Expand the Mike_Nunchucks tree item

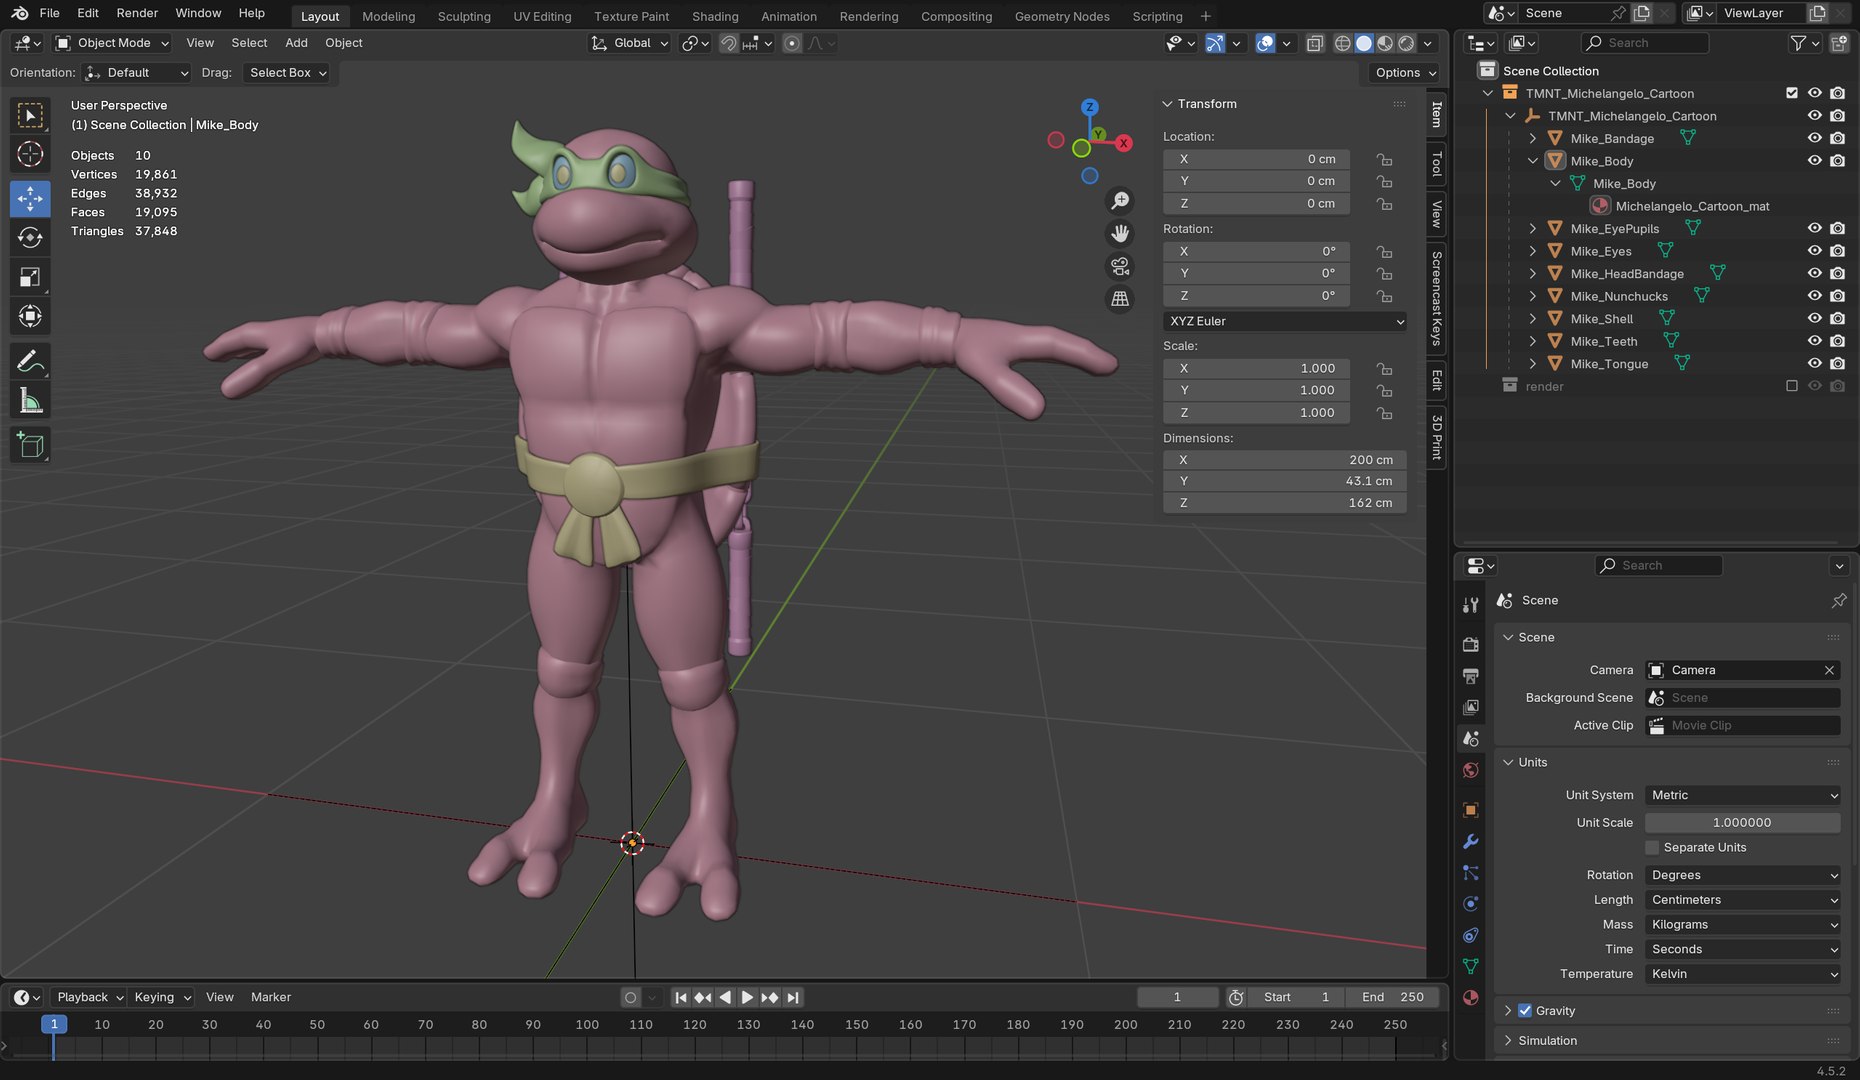[x=1532, y=296]
